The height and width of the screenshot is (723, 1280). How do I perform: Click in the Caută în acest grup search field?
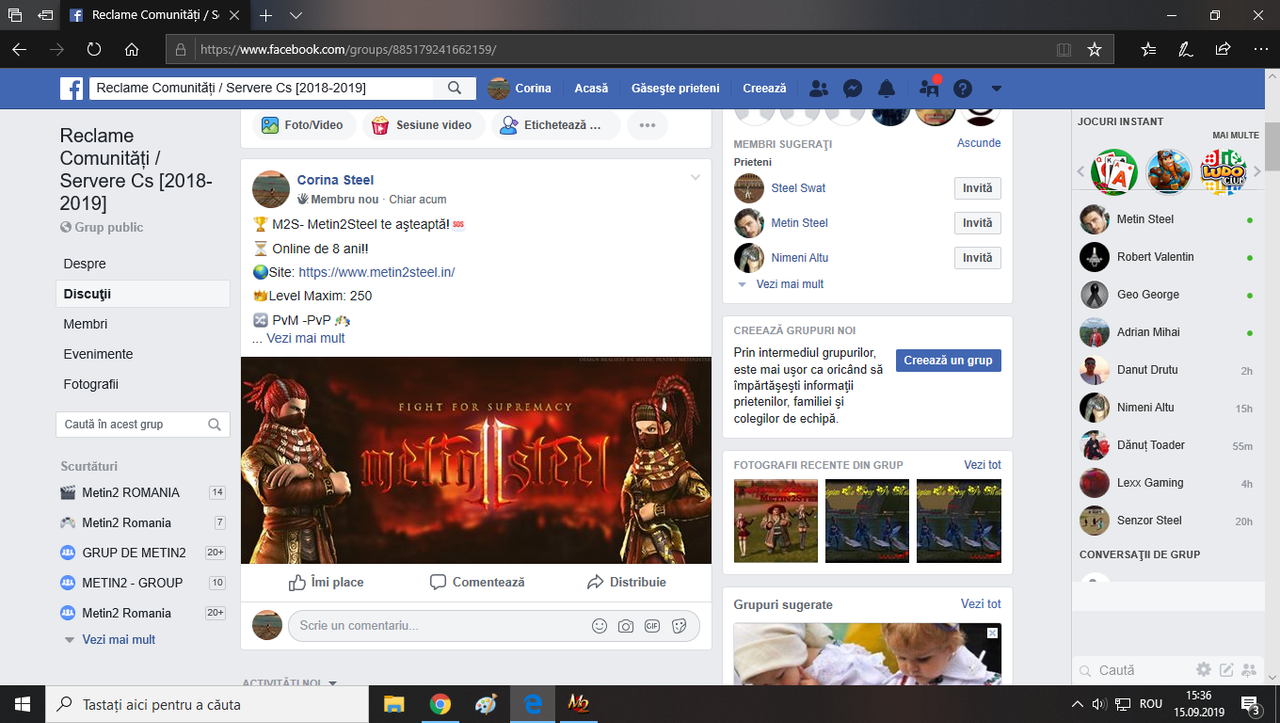point(143,424)
